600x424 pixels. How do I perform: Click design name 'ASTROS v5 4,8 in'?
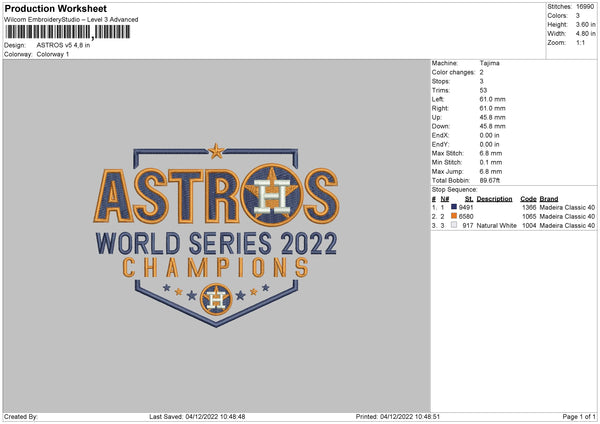tap(64, 45)
